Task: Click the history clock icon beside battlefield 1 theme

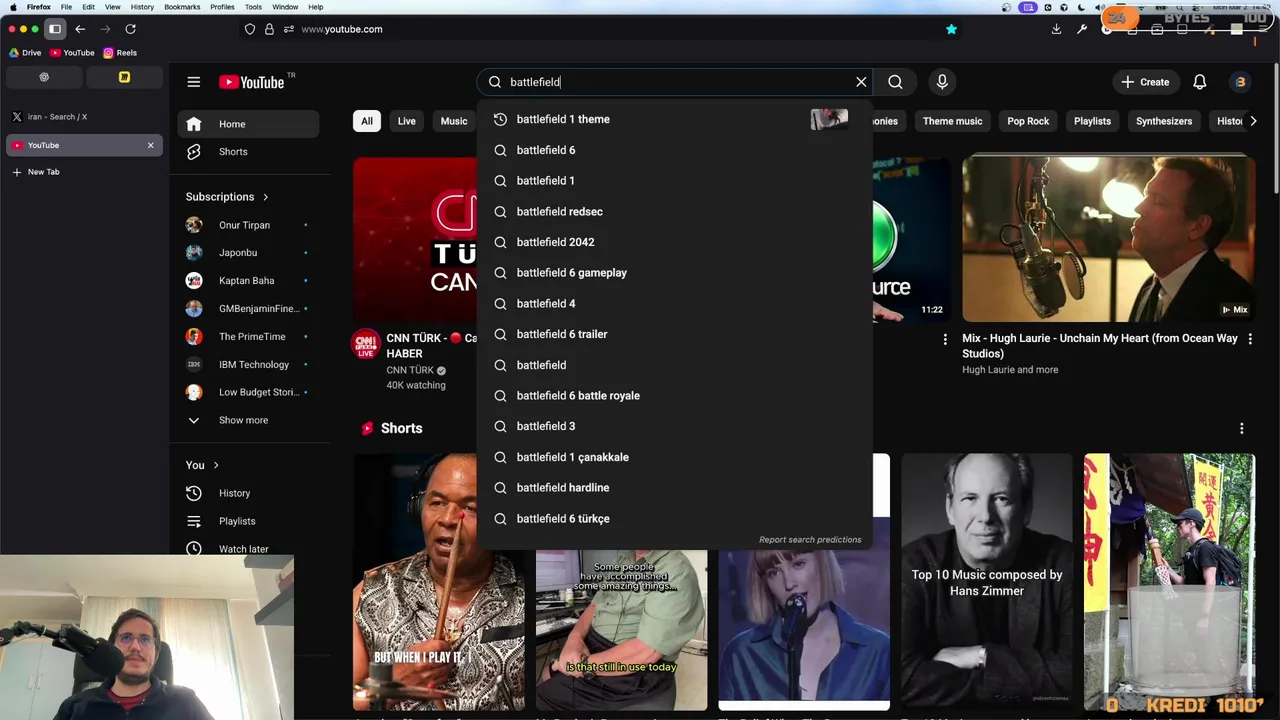Action: pos(500,119)
